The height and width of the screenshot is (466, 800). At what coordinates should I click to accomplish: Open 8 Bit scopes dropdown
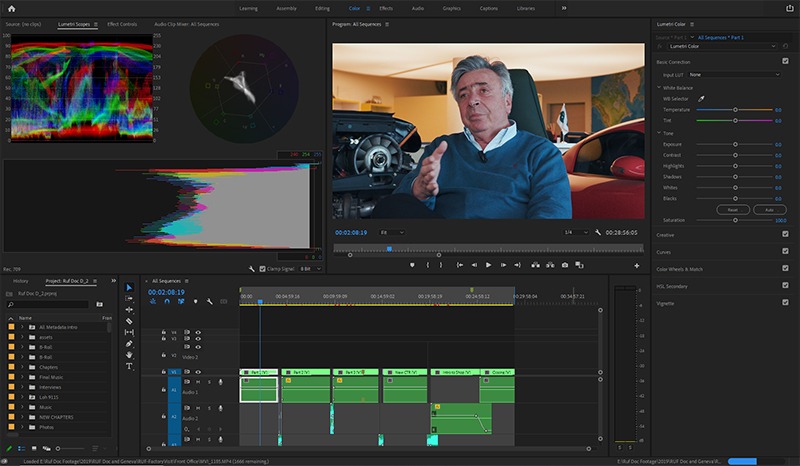(x=311, y=268)
